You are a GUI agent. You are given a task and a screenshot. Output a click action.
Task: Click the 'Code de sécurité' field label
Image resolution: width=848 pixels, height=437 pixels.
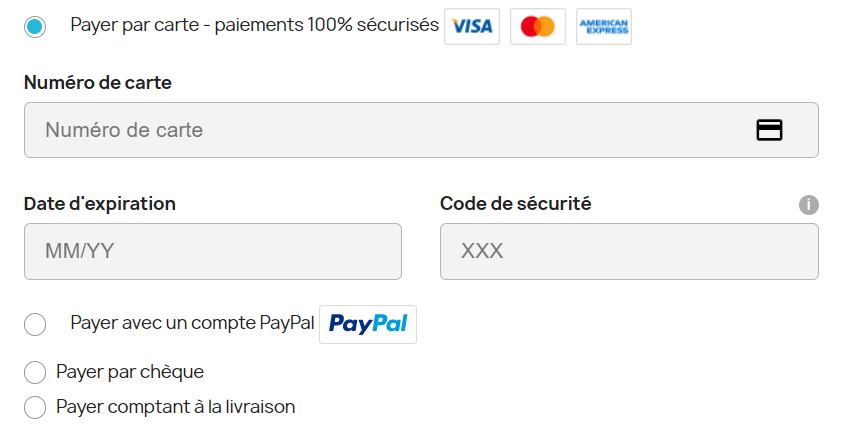click(515, 204)
